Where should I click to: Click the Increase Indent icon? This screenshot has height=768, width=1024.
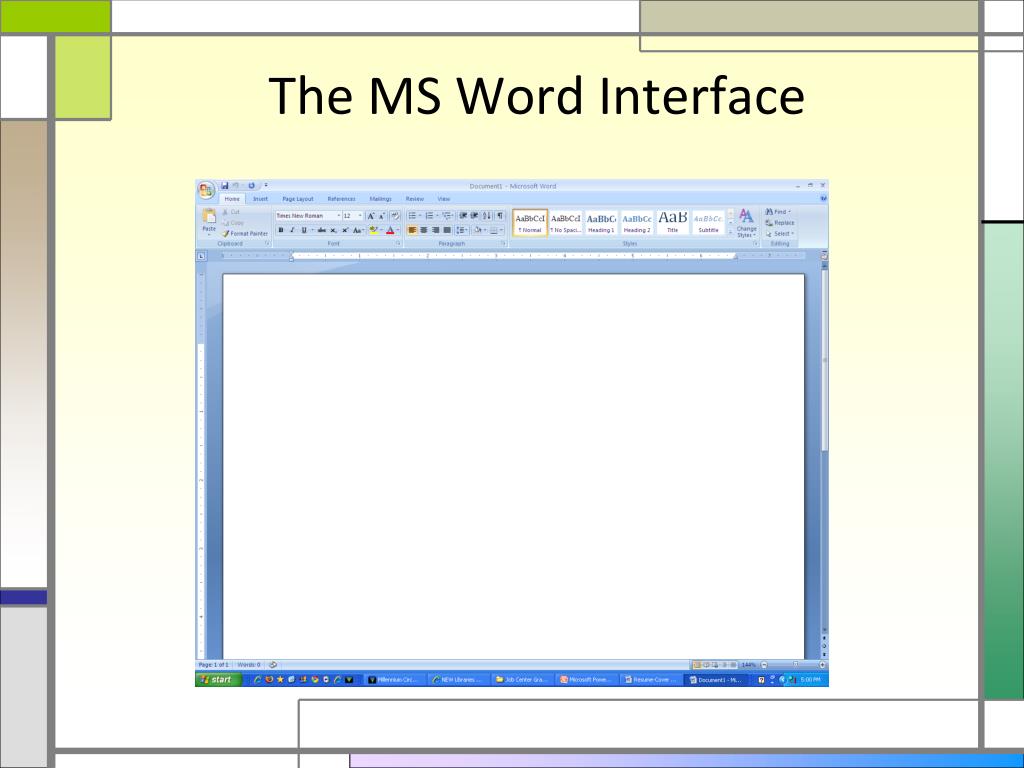coord(475,216)
